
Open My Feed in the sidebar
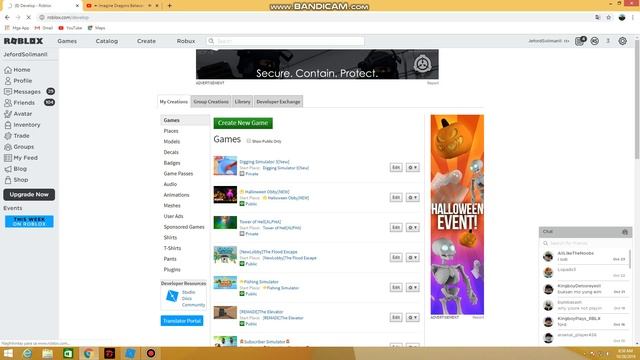(21, 158)
